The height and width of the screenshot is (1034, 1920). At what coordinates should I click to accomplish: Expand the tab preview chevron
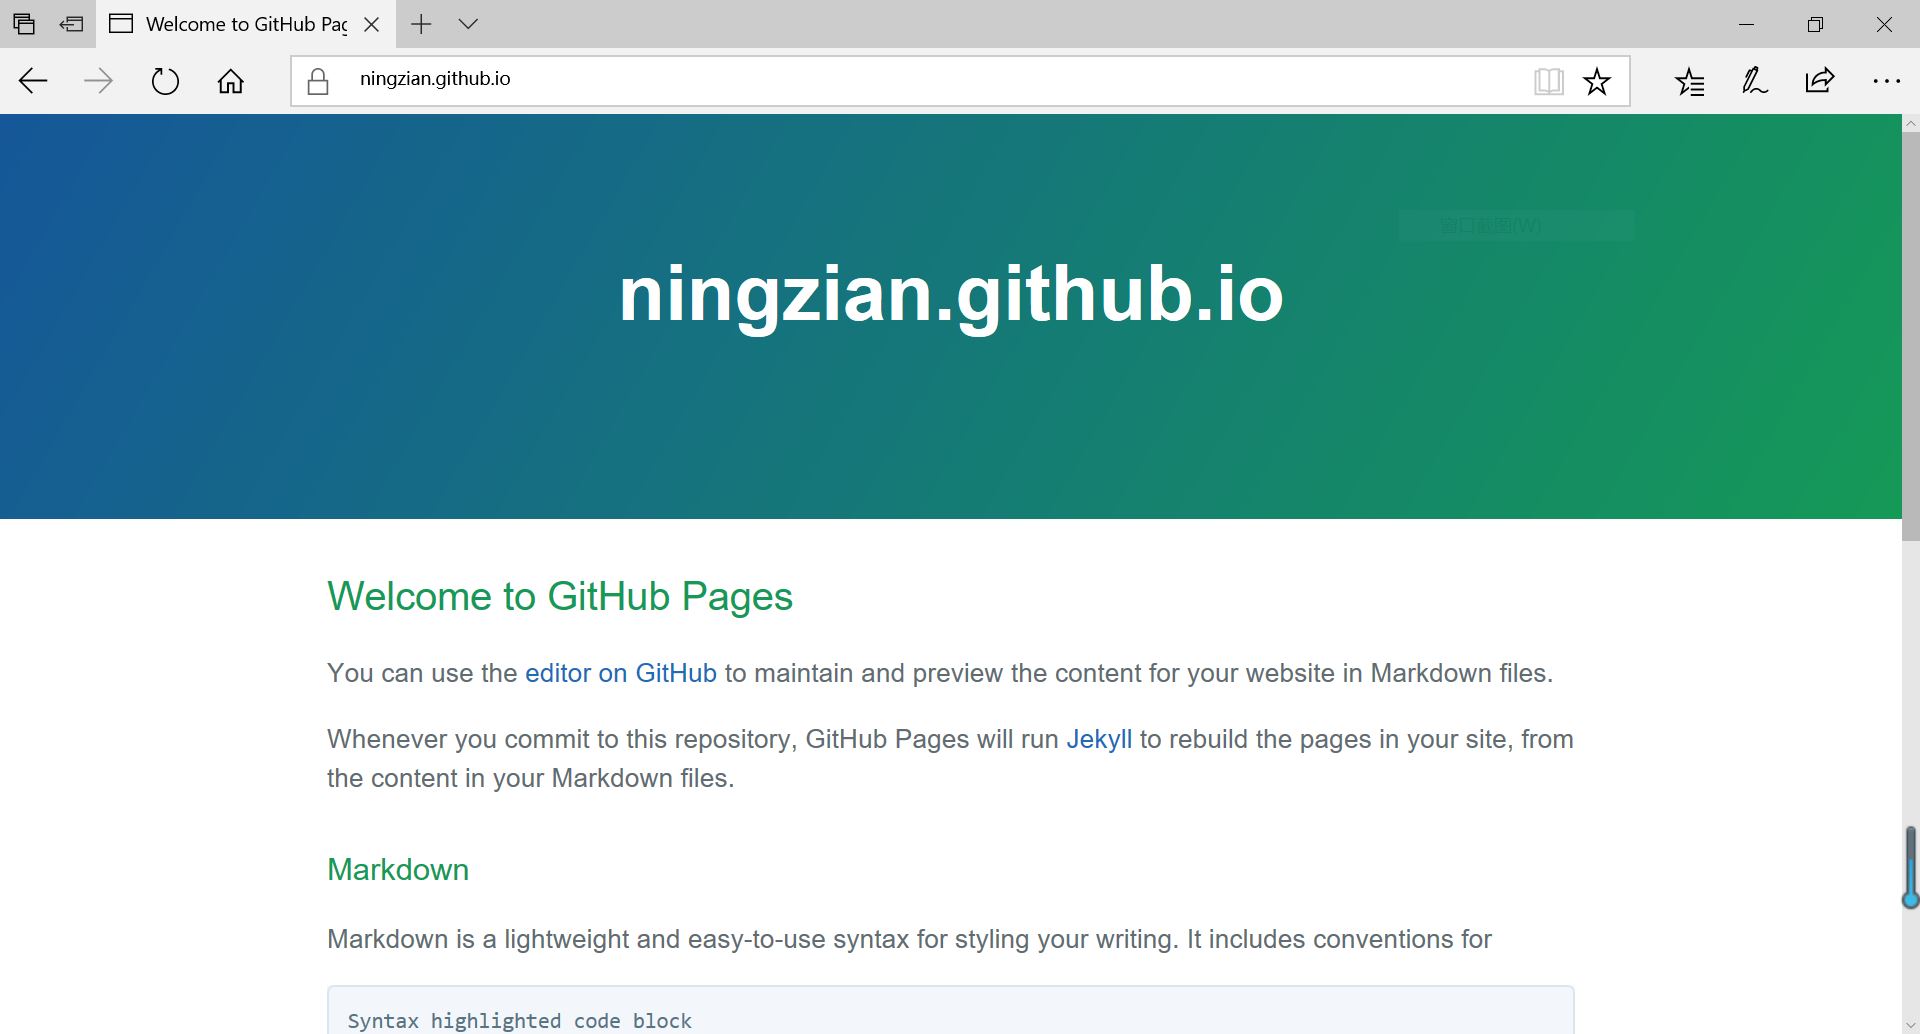pos(468,24)
